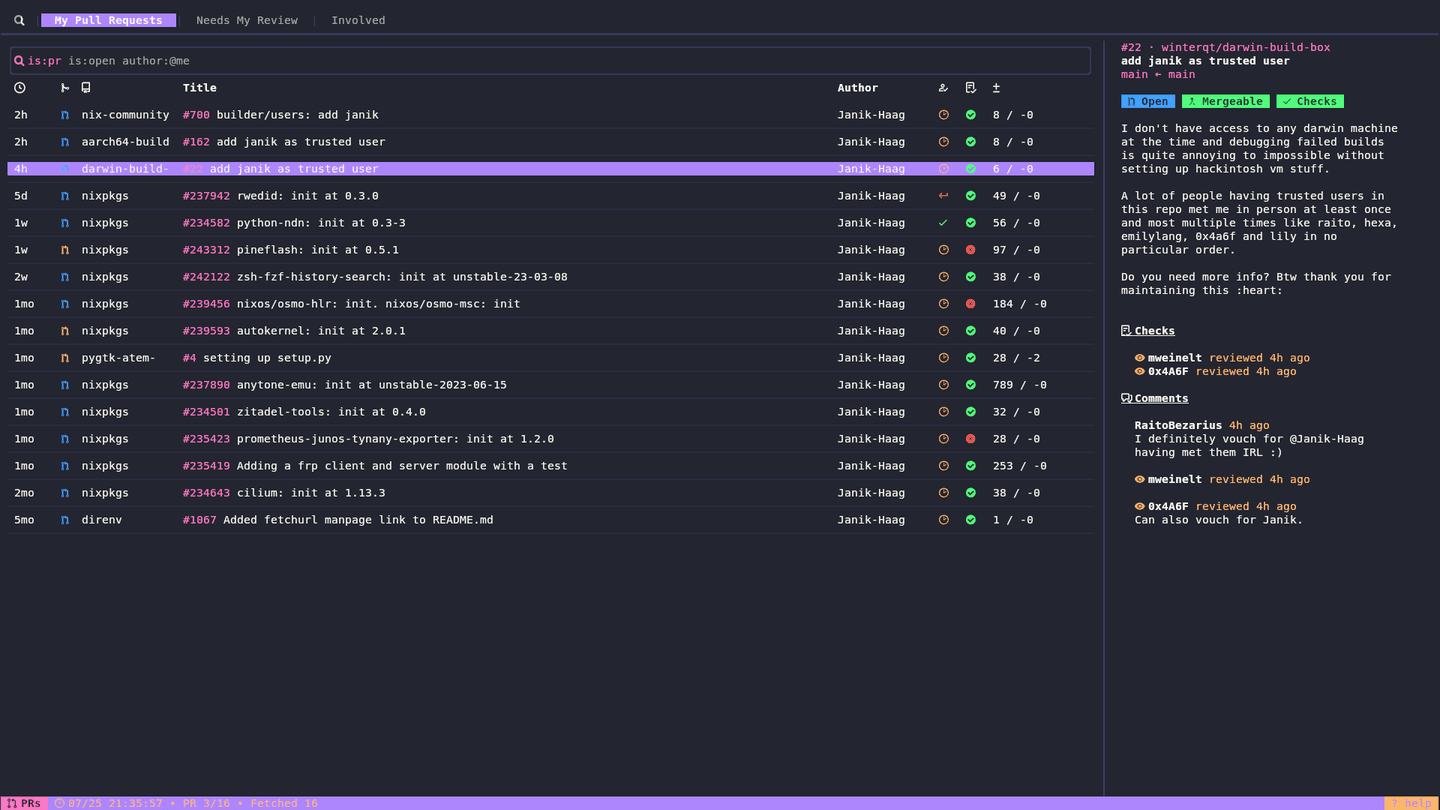Click the review pen column header icon

click(x=942, y=88)
